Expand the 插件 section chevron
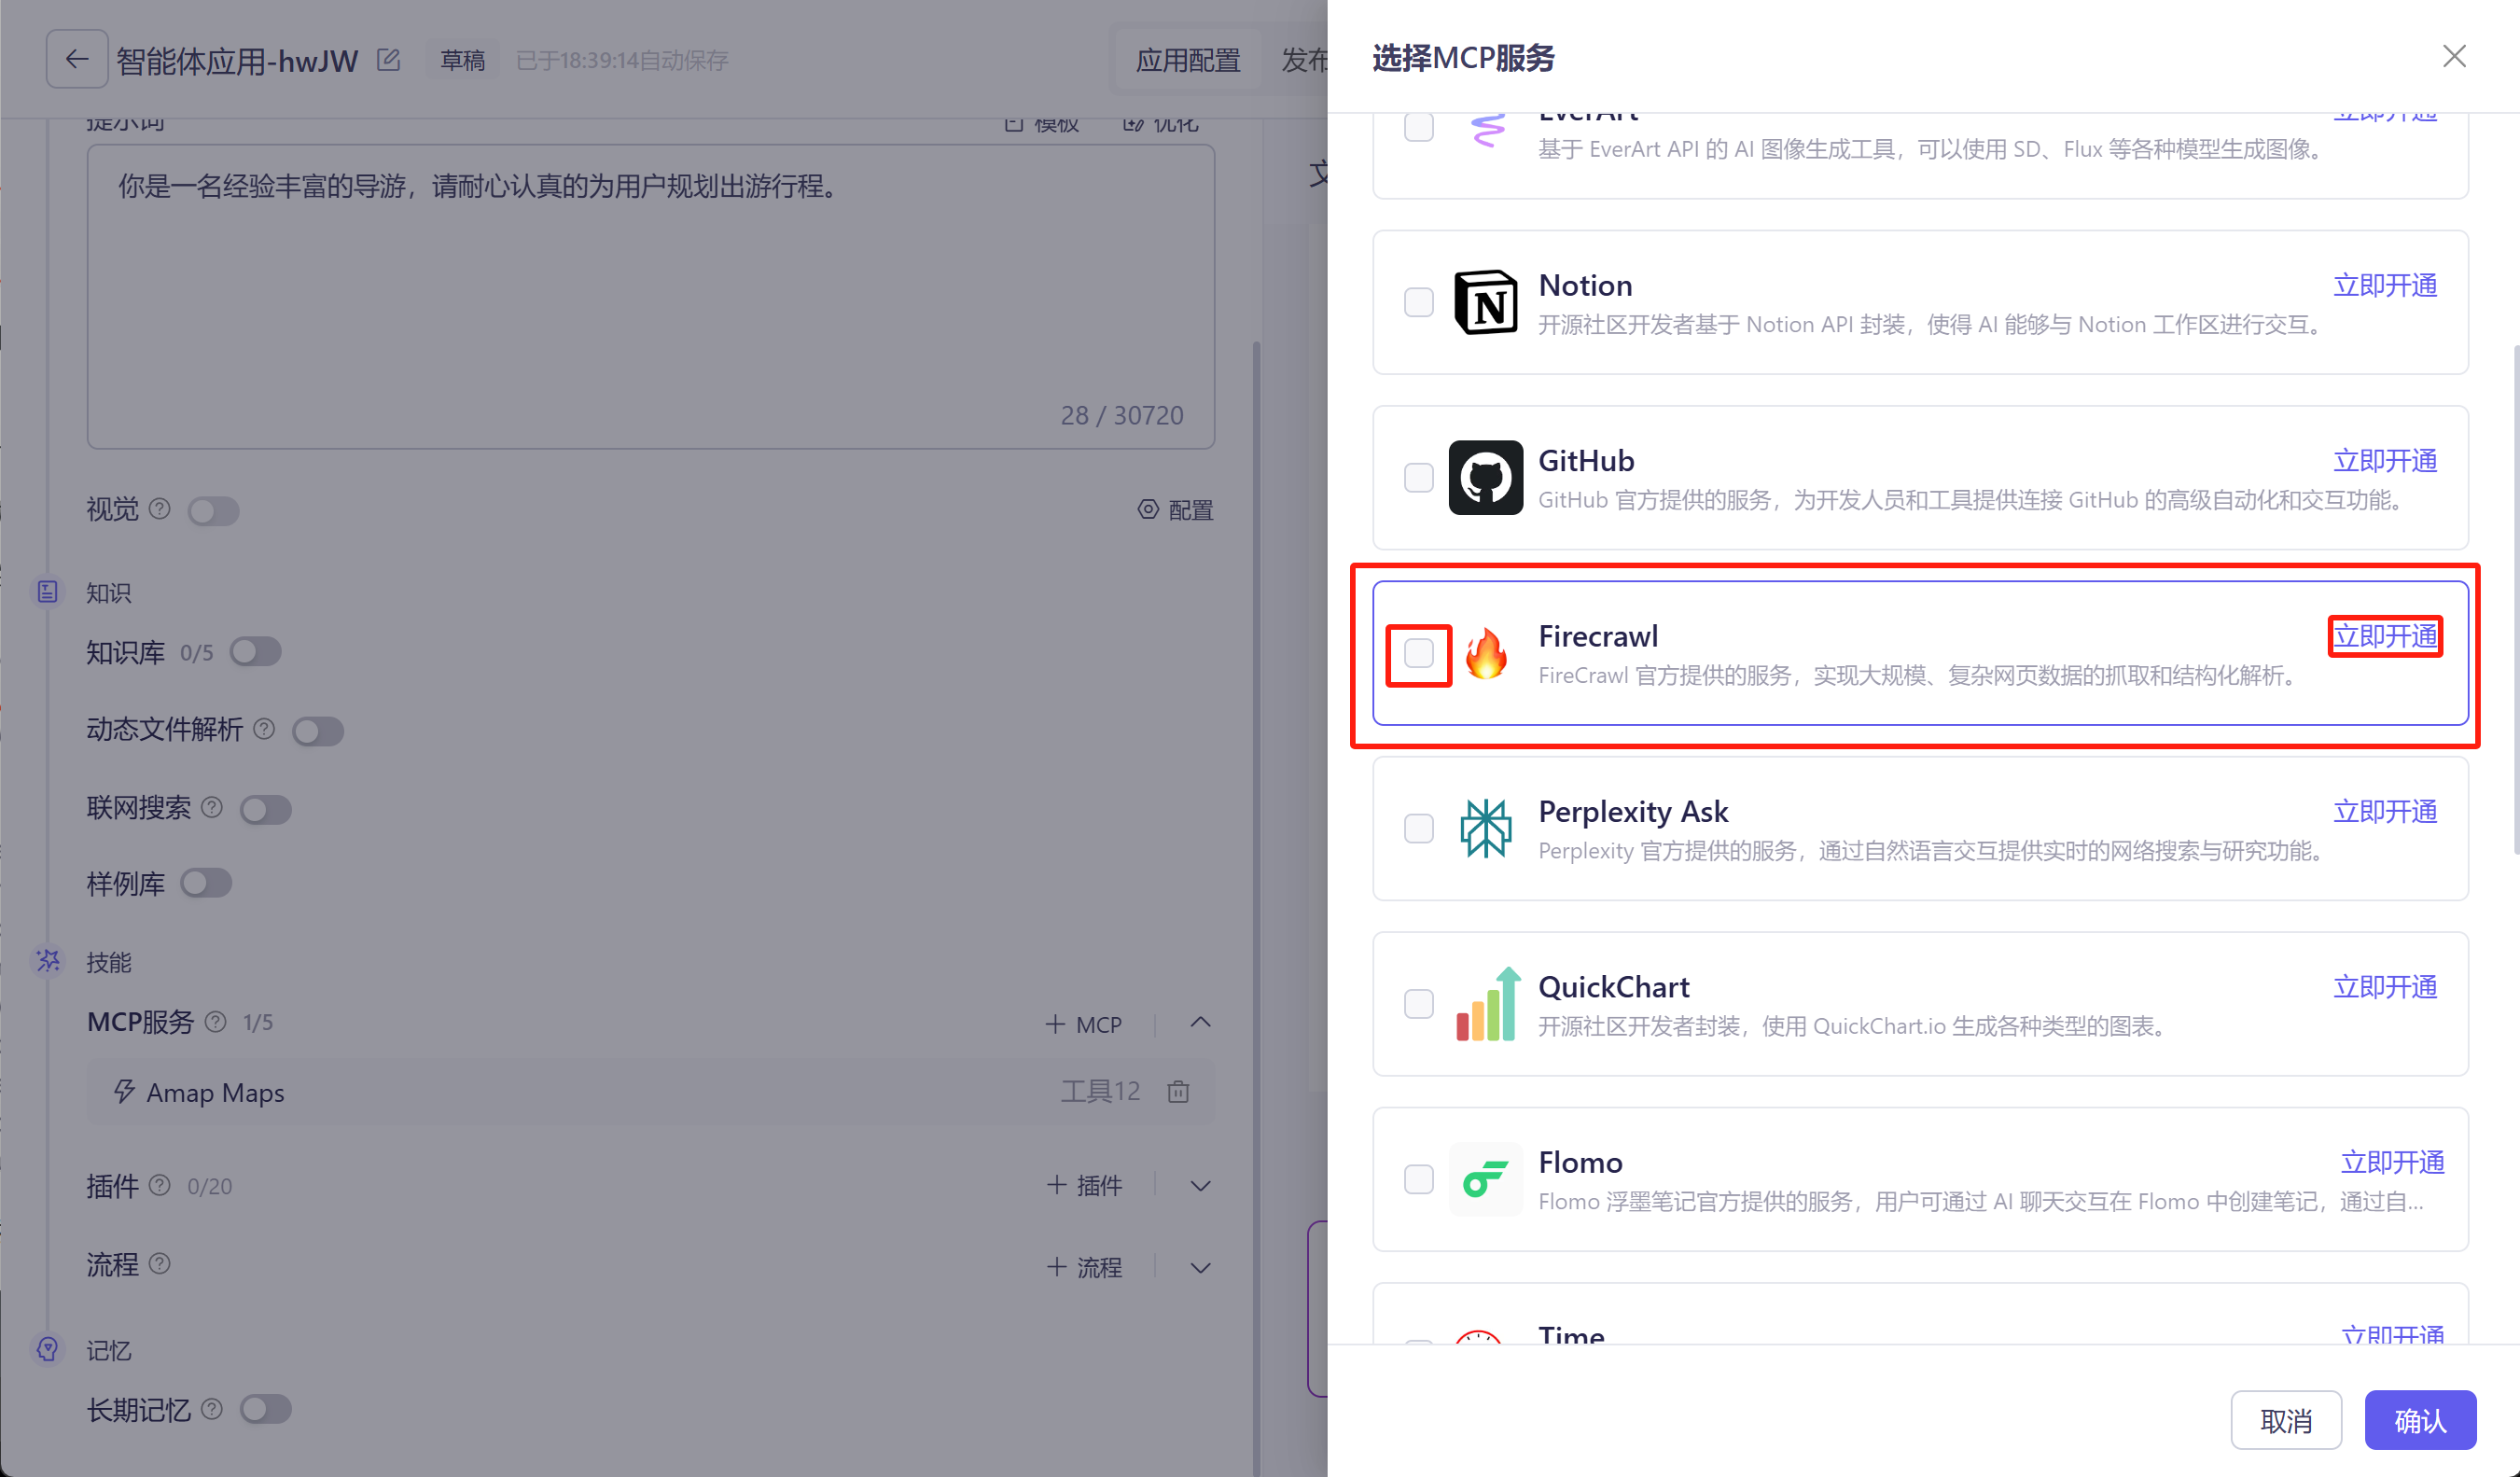2520x1477 pixels. click(x=1201, y=1185)
